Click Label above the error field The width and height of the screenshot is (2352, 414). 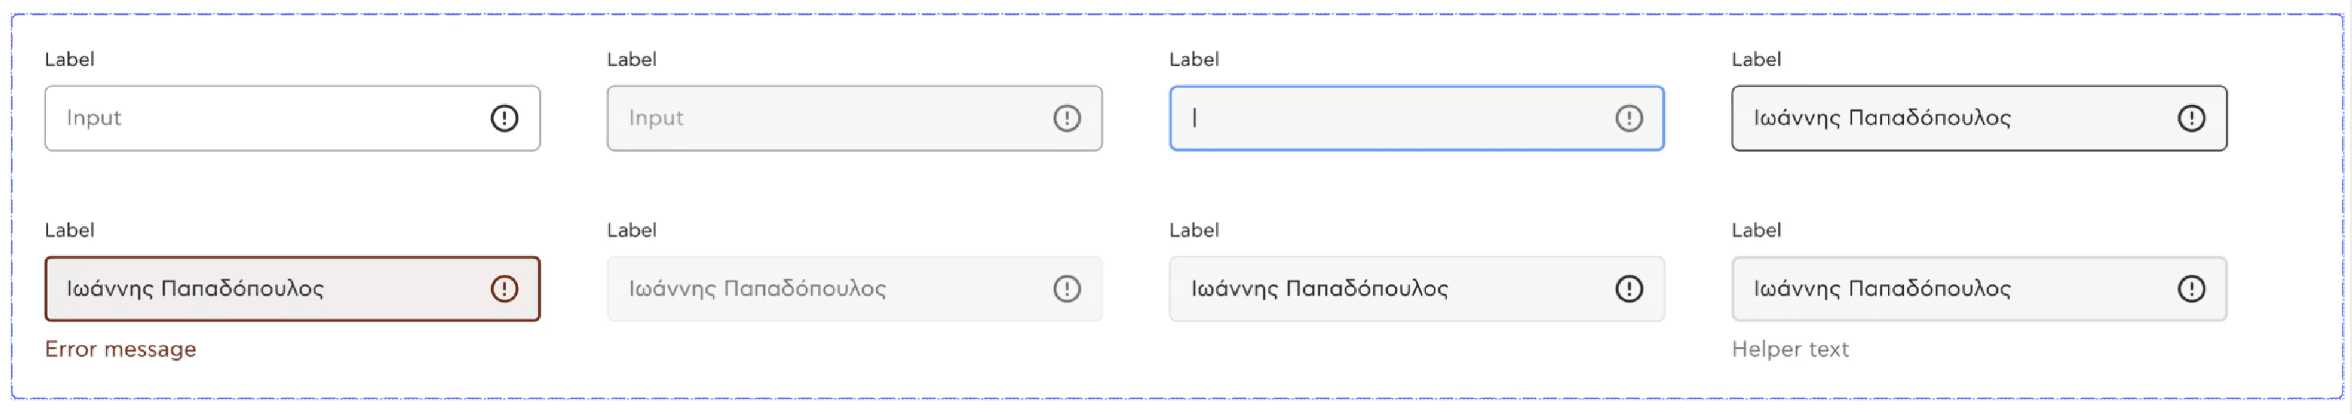(x=69, y=230)
